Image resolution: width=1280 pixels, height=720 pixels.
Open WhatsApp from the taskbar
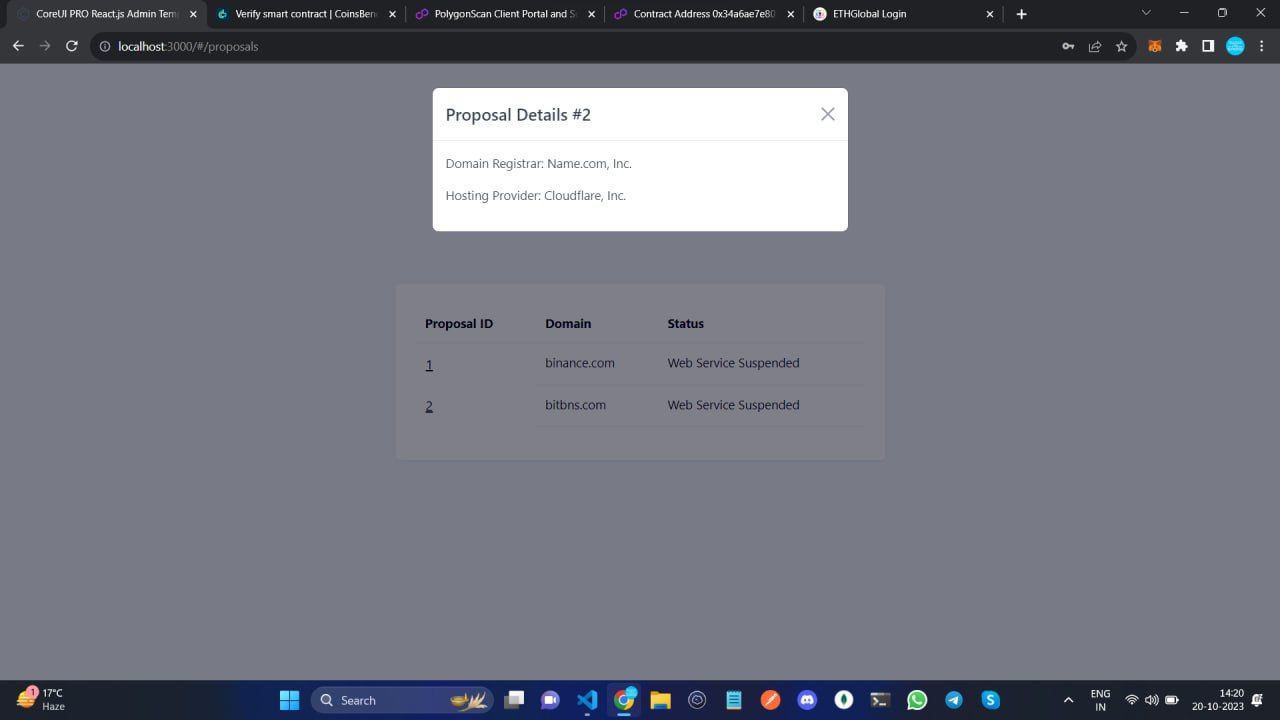[x=917, y=700]
